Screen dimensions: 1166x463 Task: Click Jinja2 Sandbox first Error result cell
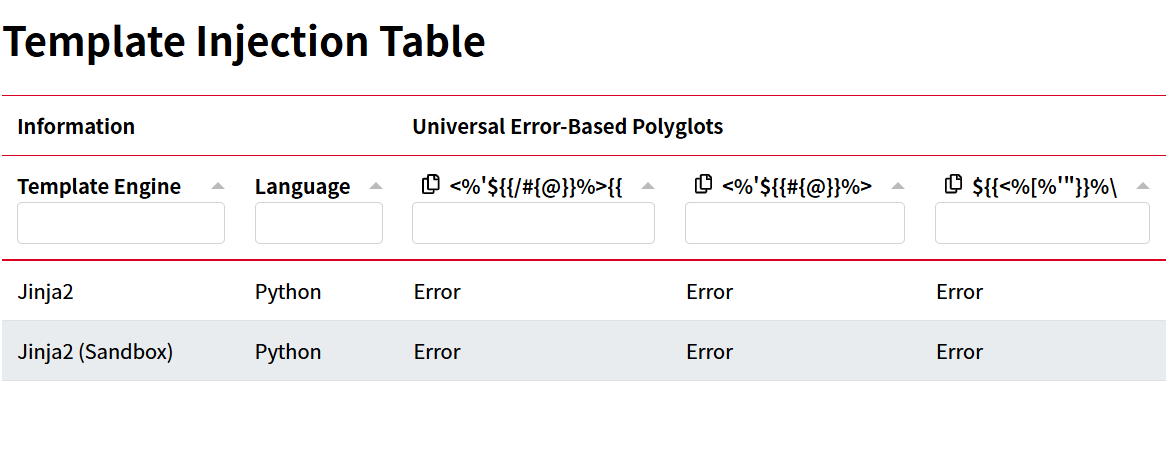click(437, 352)
